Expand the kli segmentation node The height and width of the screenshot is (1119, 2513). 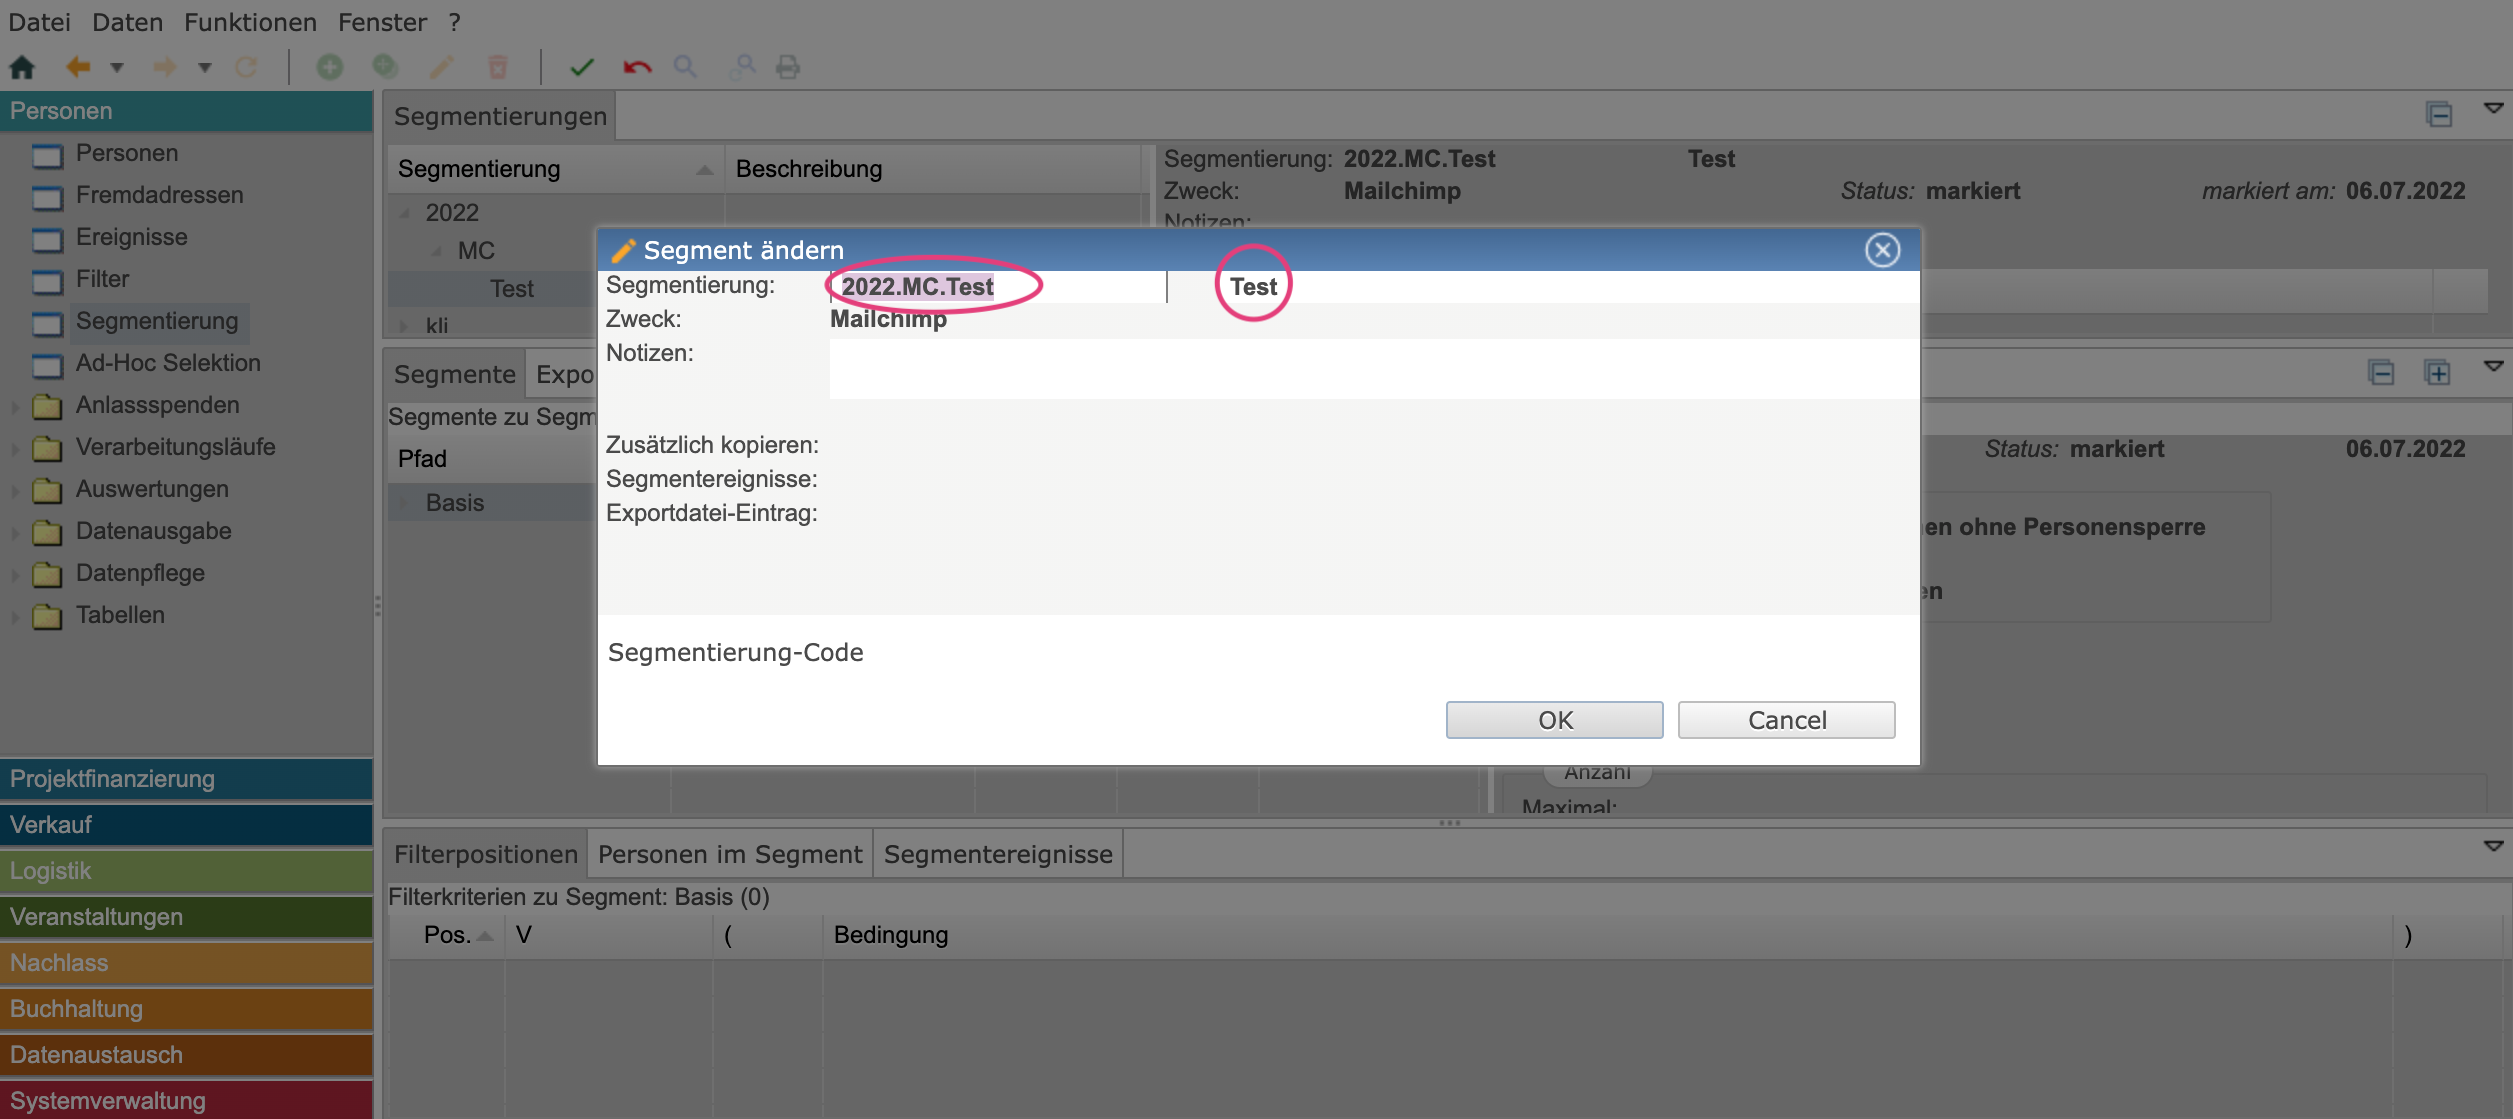point(404,326)
